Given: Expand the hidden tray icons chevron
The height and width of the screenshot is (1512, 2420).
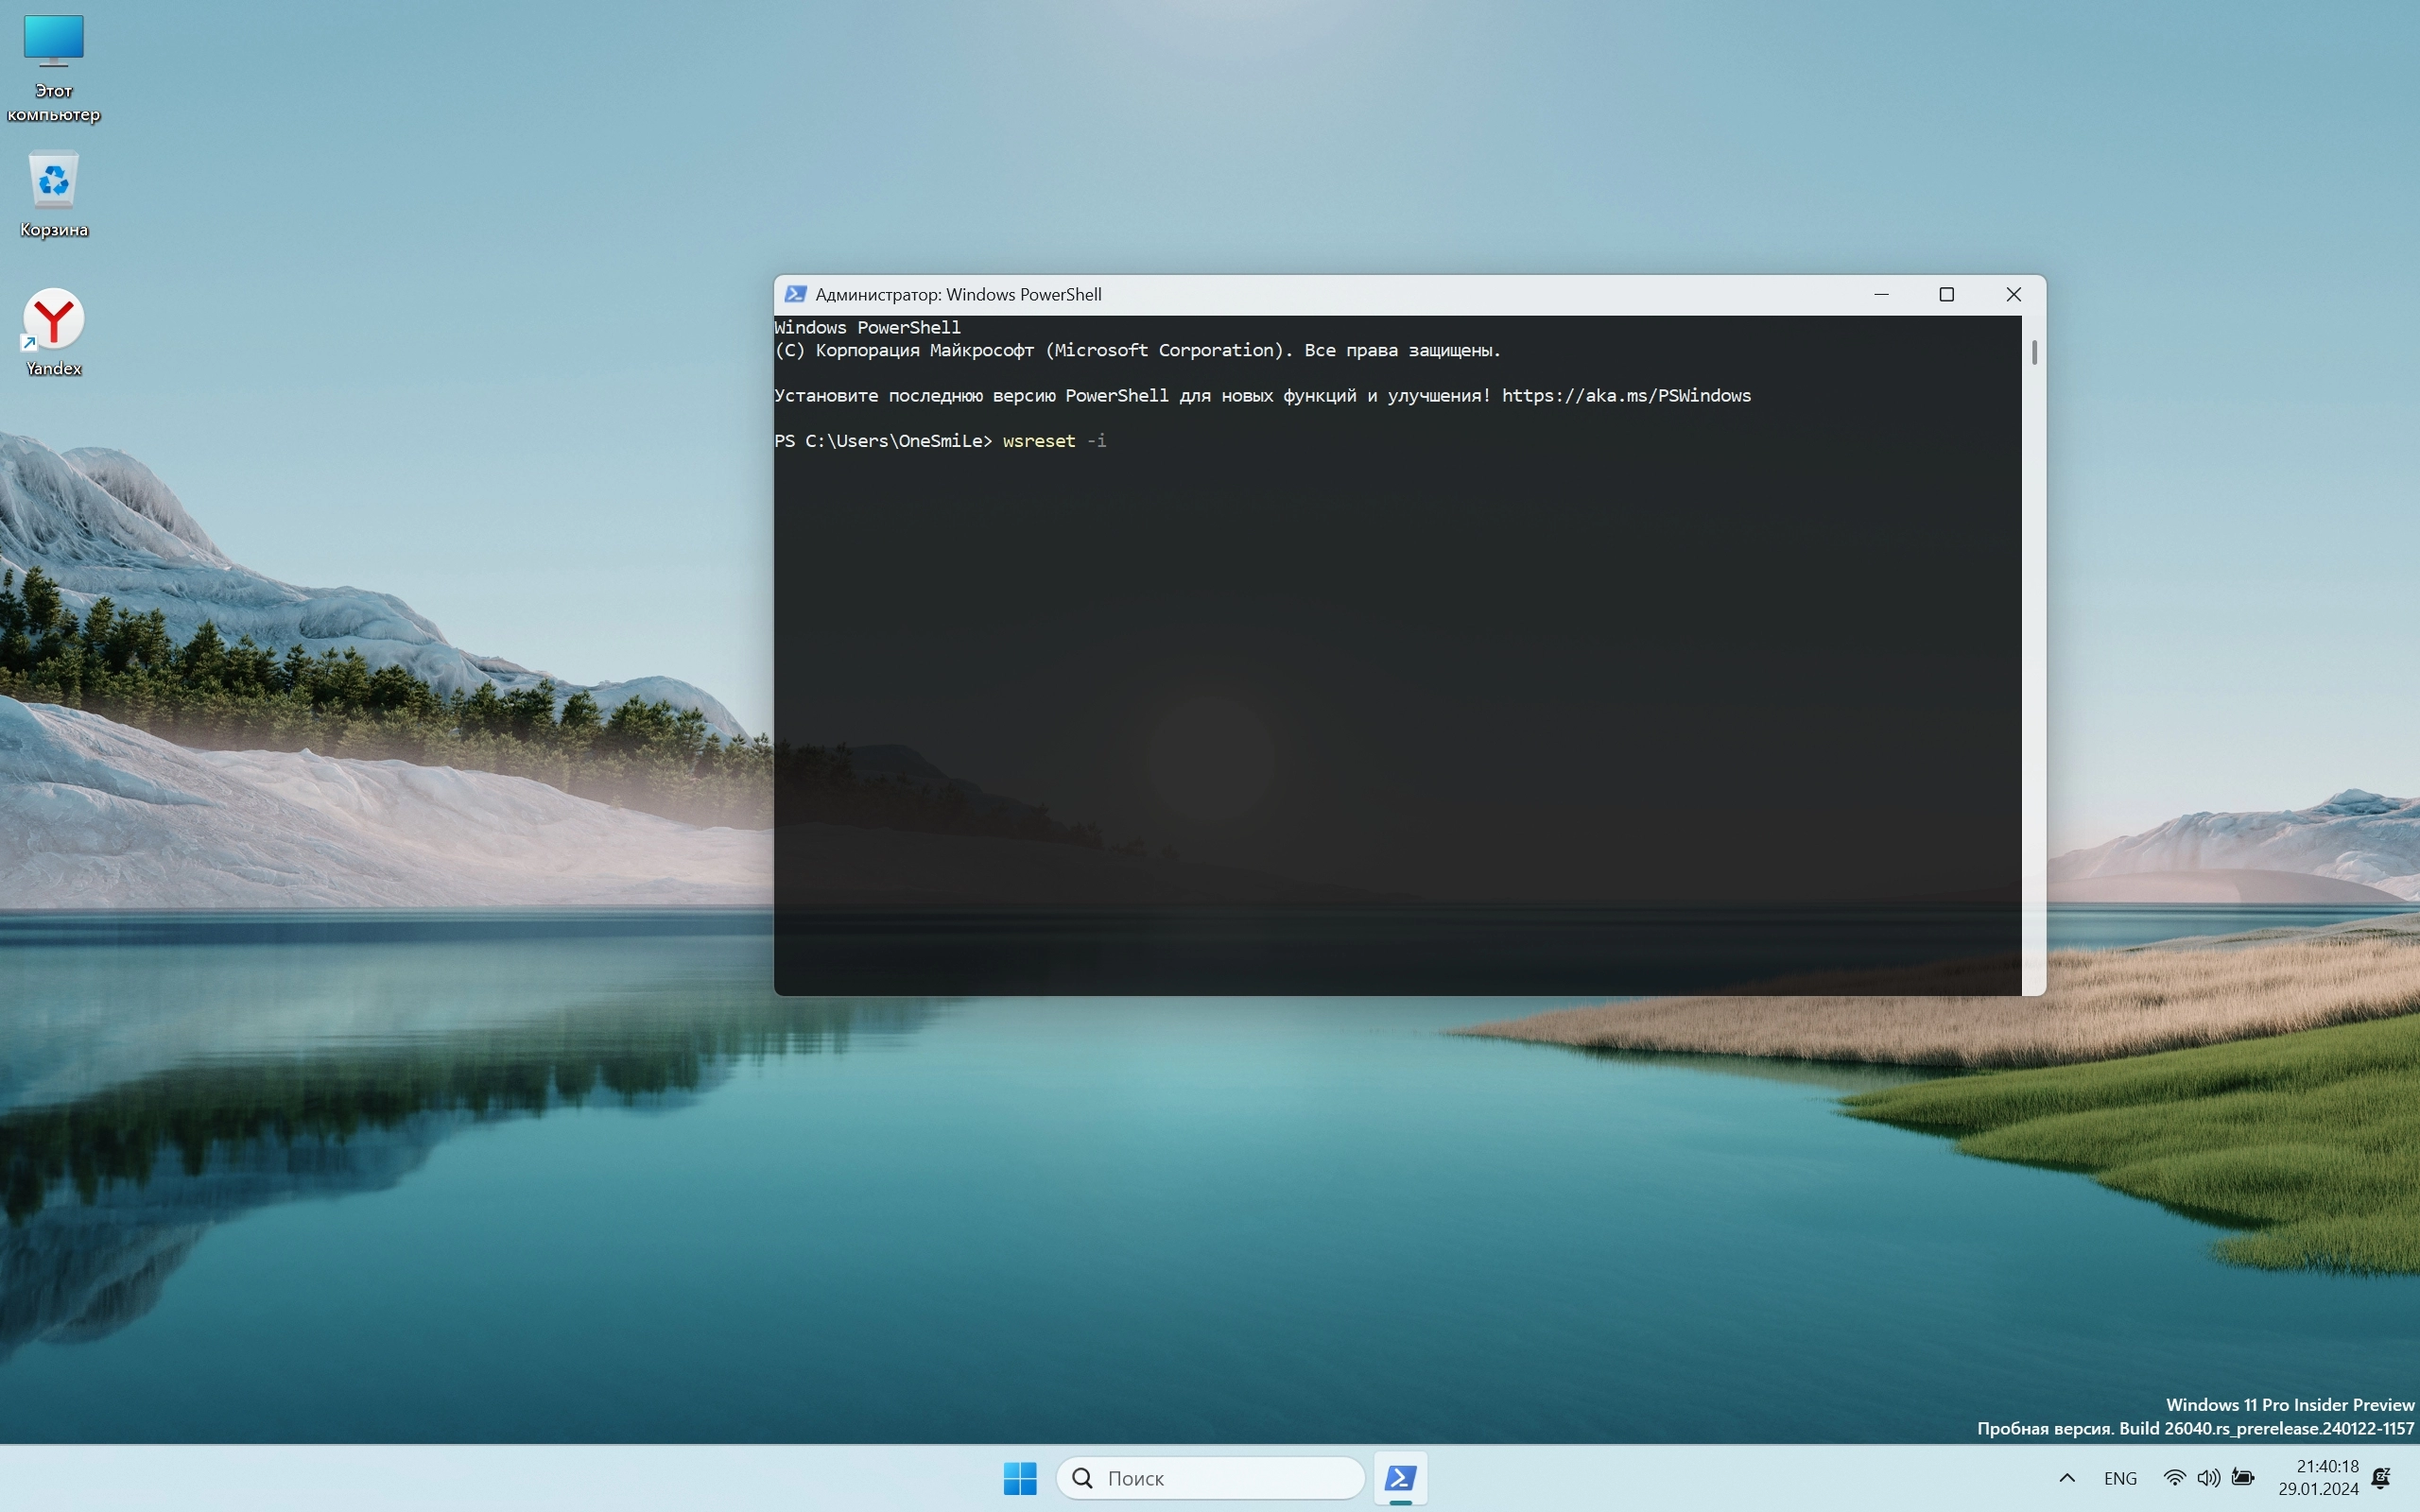Looking at the screenshot, I should [x=2067, y=1477].
